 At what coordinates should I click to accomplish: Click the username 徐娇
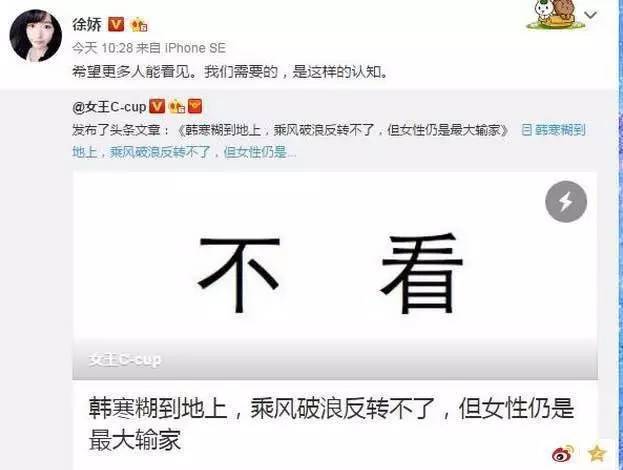(x=87, y=24)
